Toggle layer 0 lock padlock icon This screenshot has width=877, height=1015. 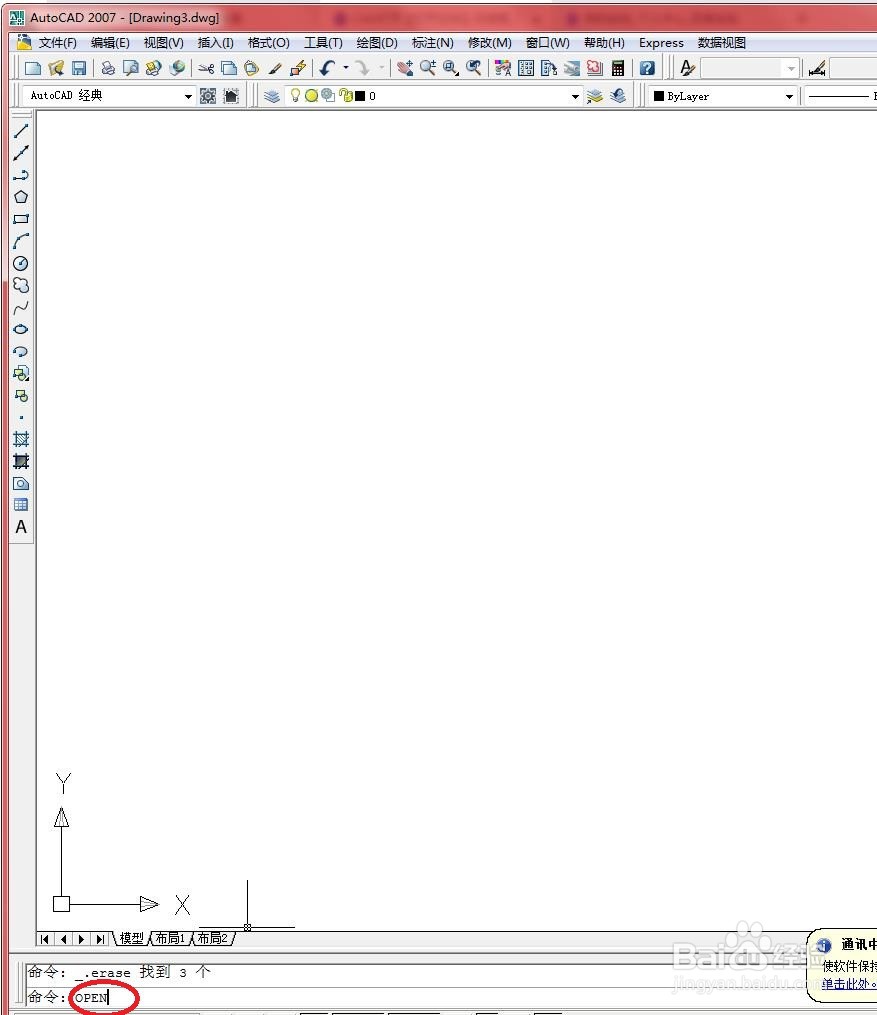click(345, 96)
